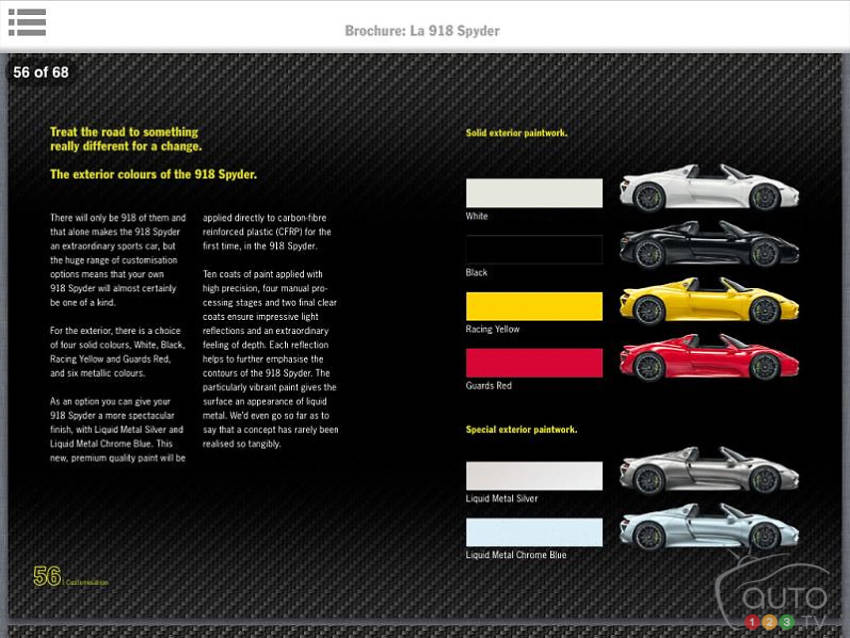Click the 'Special exterior paintwork.' heading
Screen dimensions: 850x638
(521, 429)
